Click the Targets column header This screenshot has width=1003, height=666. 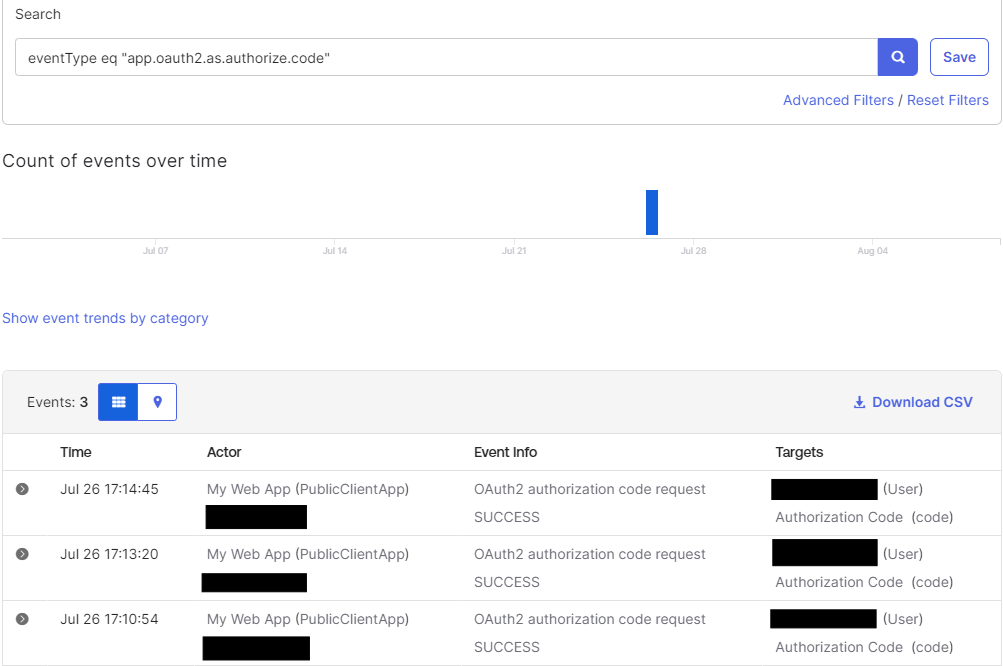coord(799,452)
